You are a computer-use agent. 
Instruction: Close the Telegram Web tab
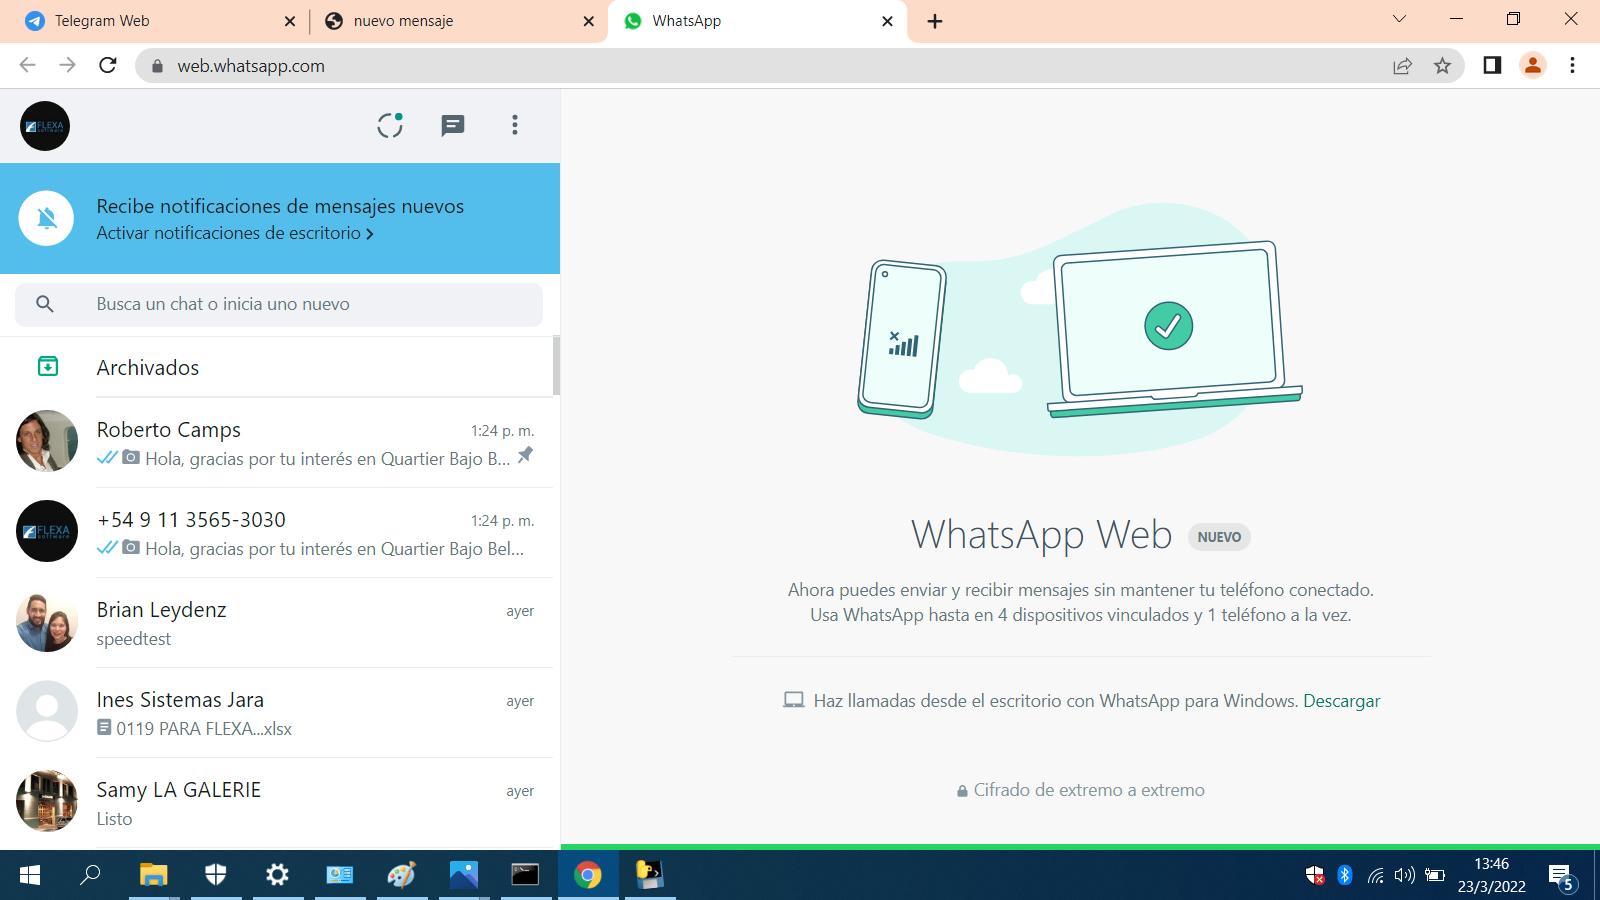click(290, 21)
